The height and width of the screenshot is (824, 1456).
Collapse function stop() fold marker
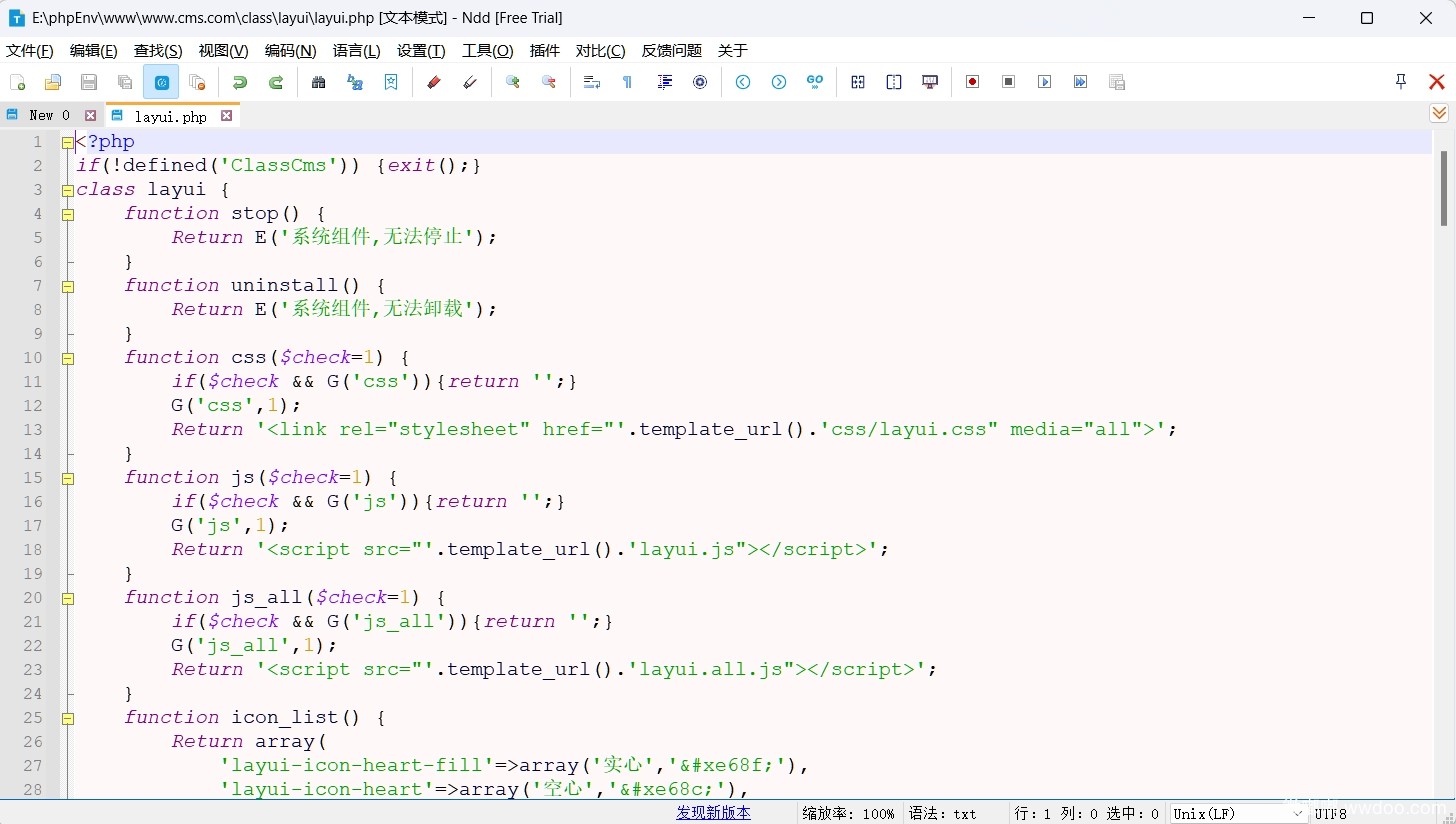pos(68,214)
